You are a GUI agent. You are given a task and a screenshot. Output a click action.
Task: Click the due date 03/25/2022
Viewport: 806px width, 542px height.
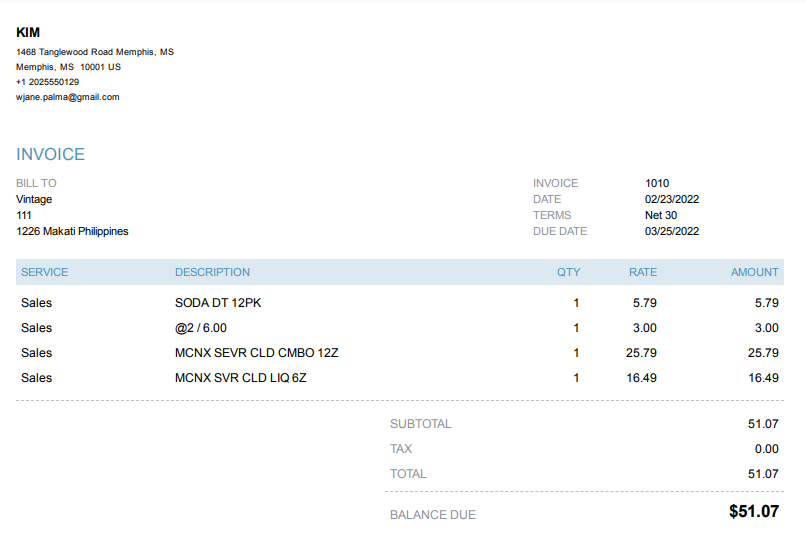point(672,231)
